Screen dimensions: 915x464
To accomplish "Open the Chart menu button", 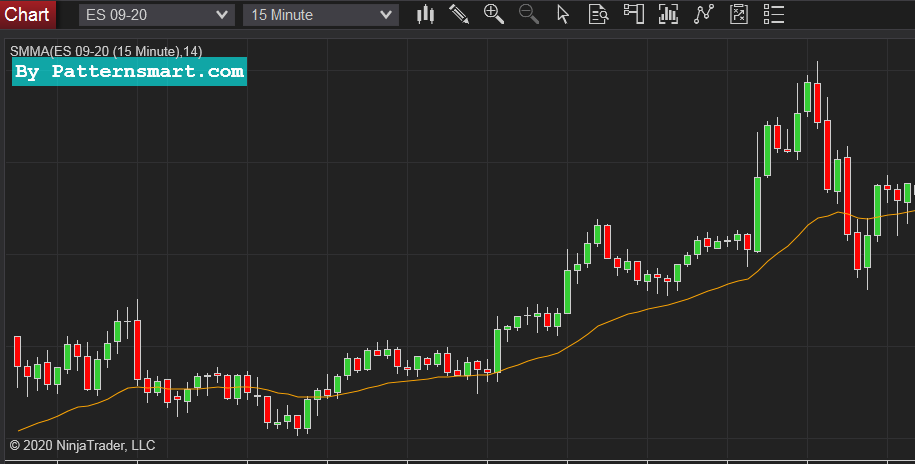I will coord(27,14).
